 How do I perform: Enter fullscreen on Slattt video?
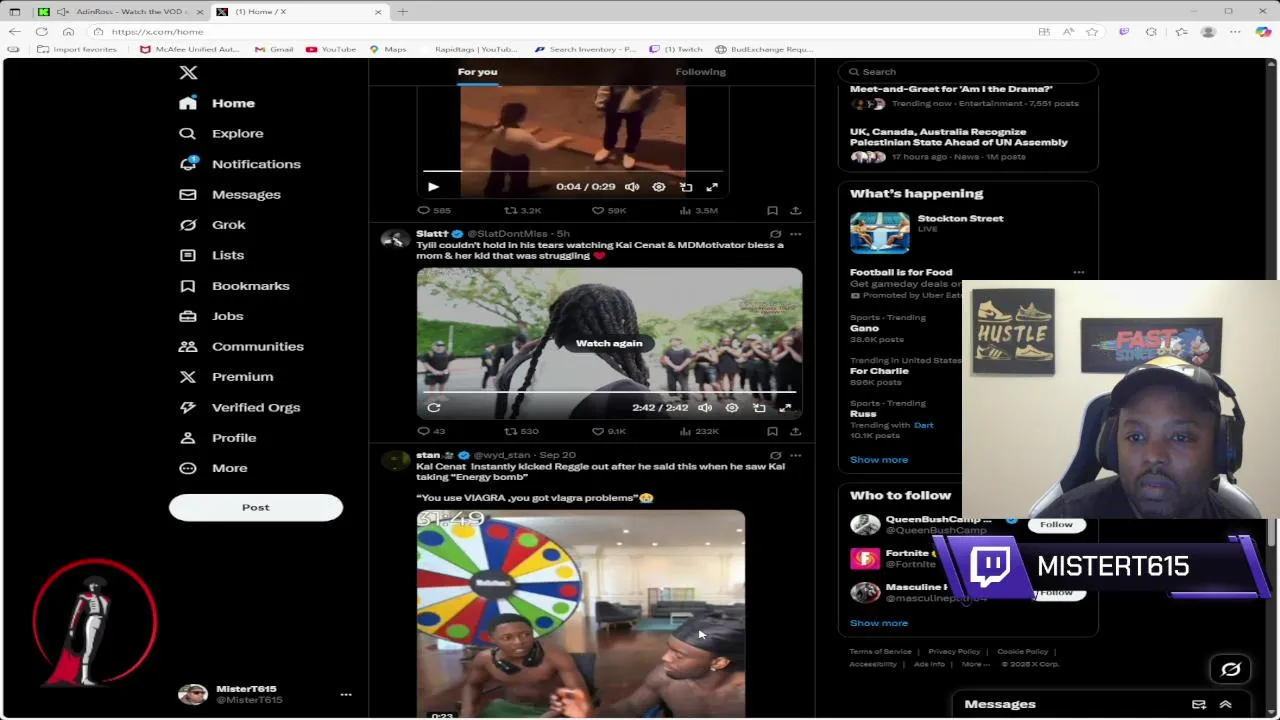(x=785, y=408)
